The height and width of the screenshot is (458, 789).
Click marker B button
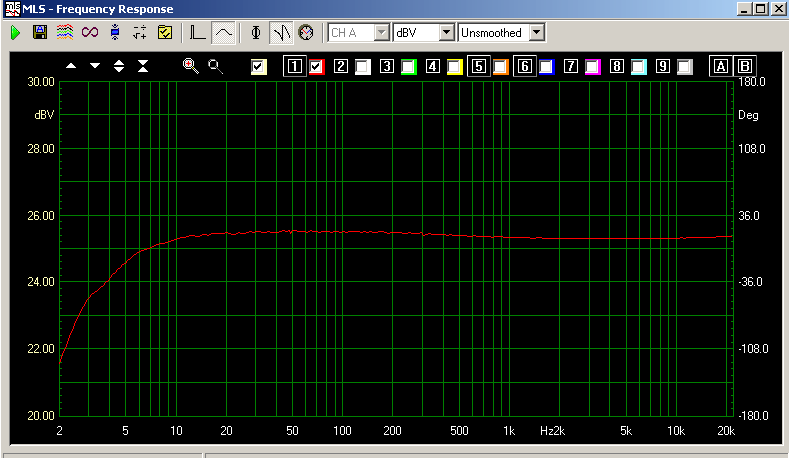[x=745, y=66]
